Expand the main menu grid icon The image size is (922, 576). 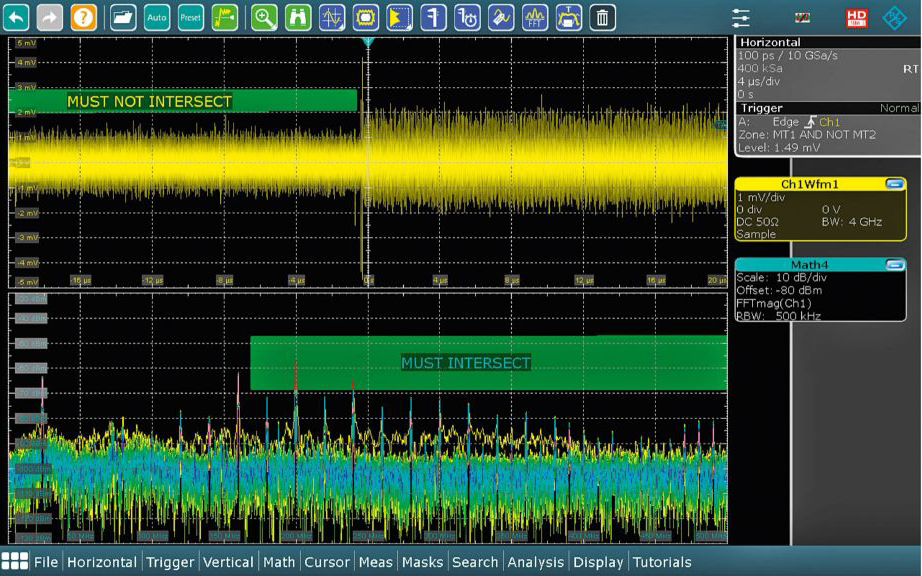point(15,561)
